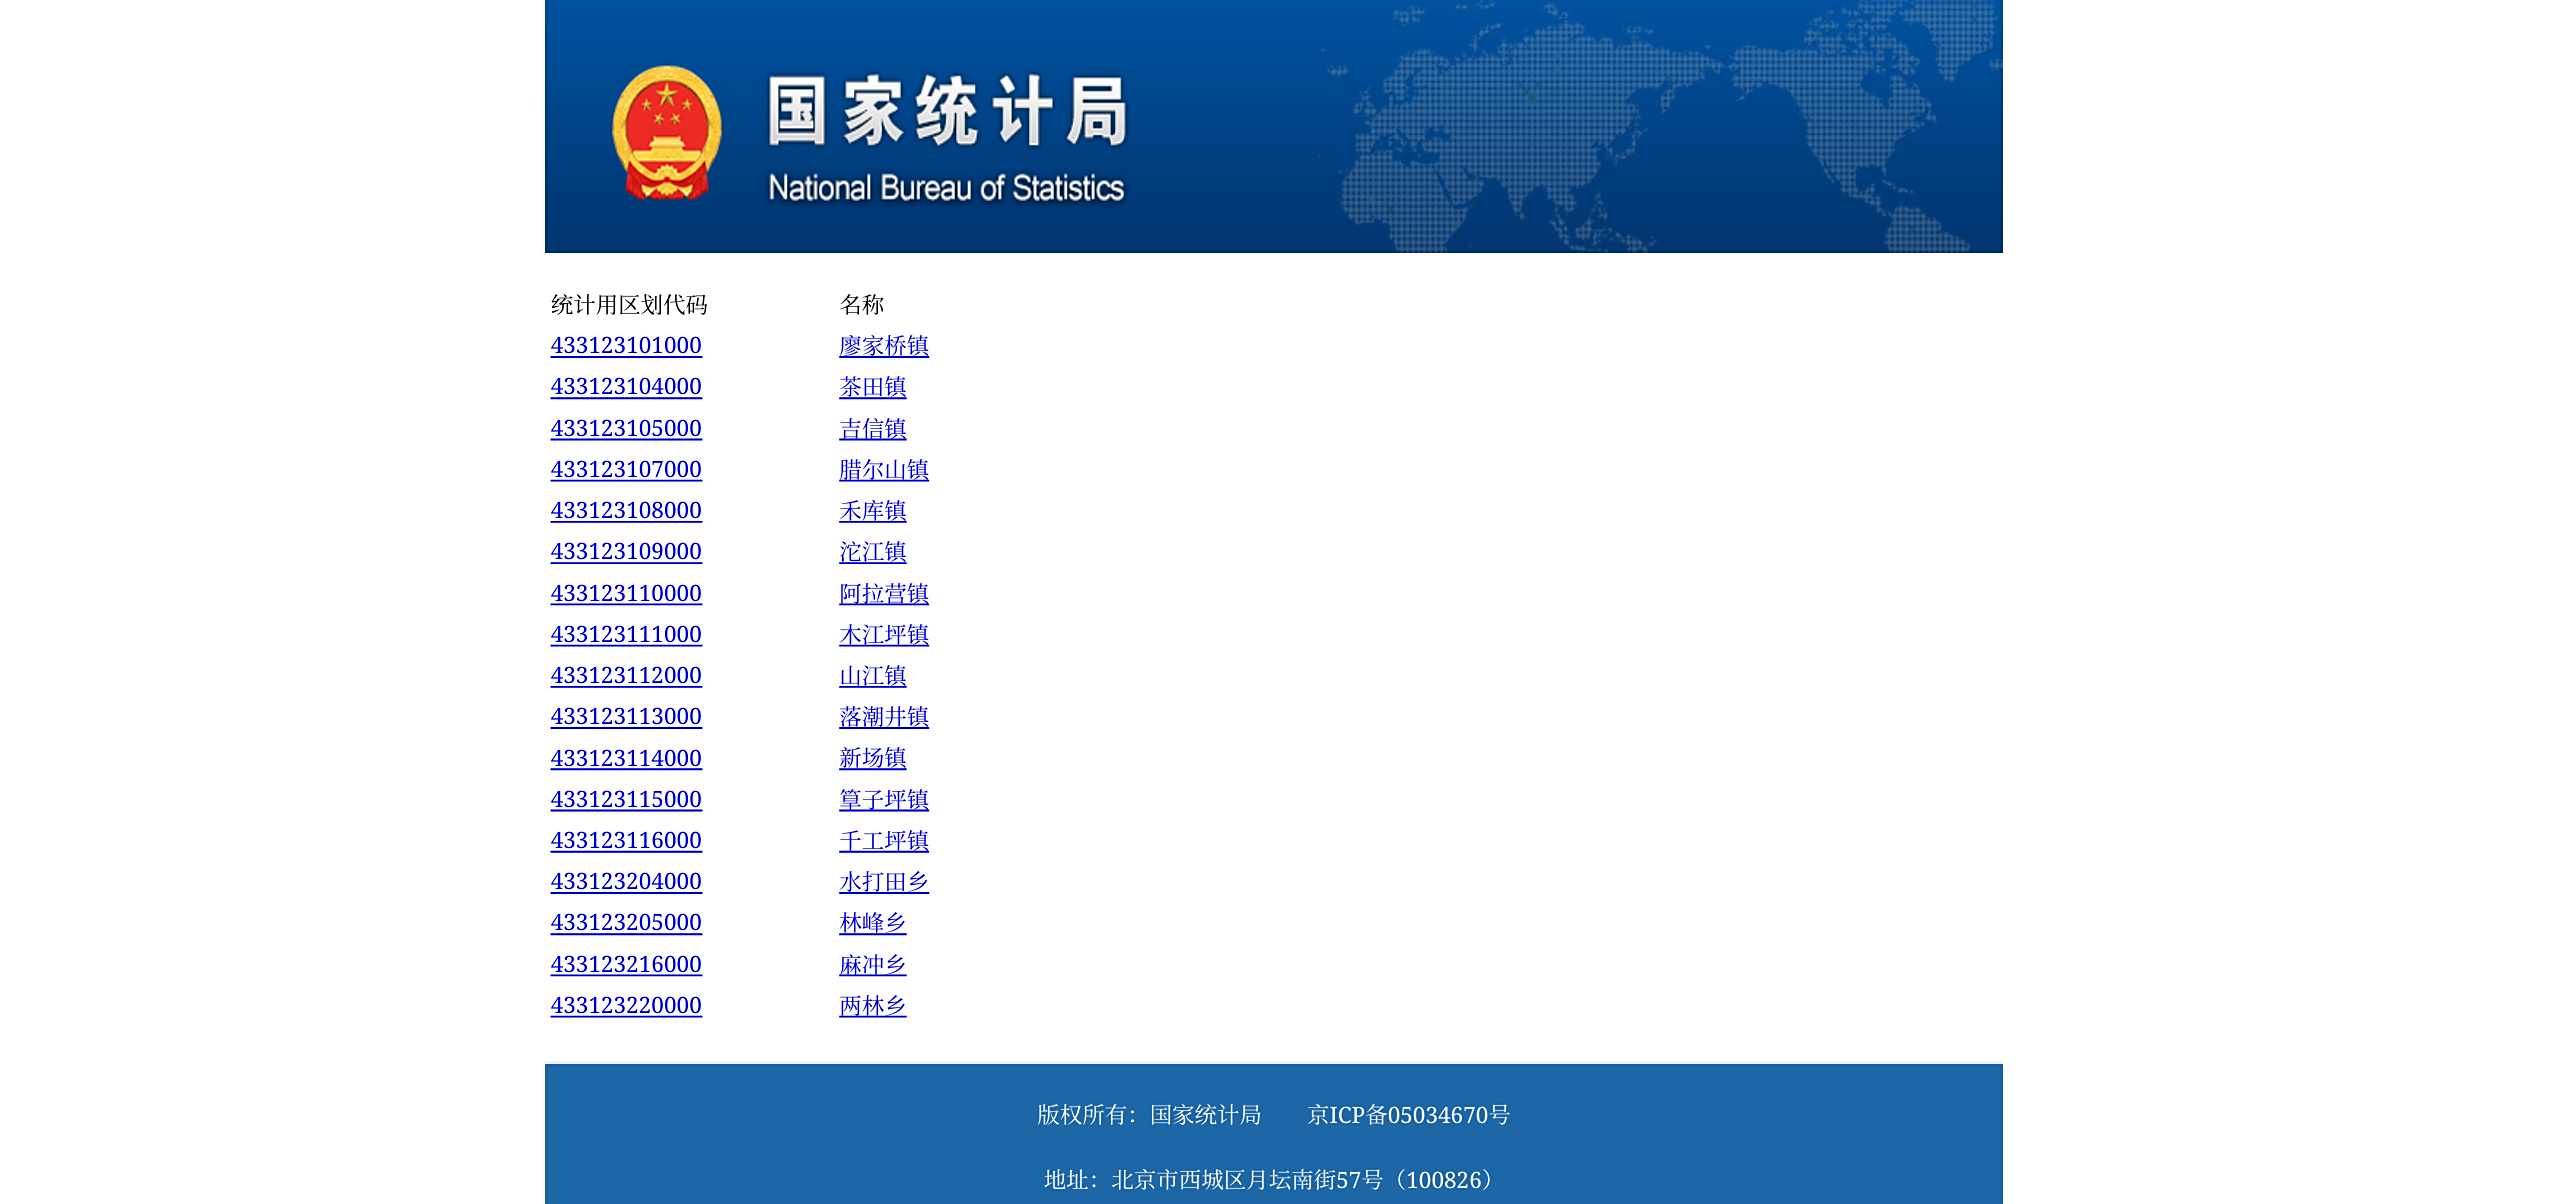Screen dimensions: 2560x1204
Task: Open the 禾库镇 link
Action: 872,511
